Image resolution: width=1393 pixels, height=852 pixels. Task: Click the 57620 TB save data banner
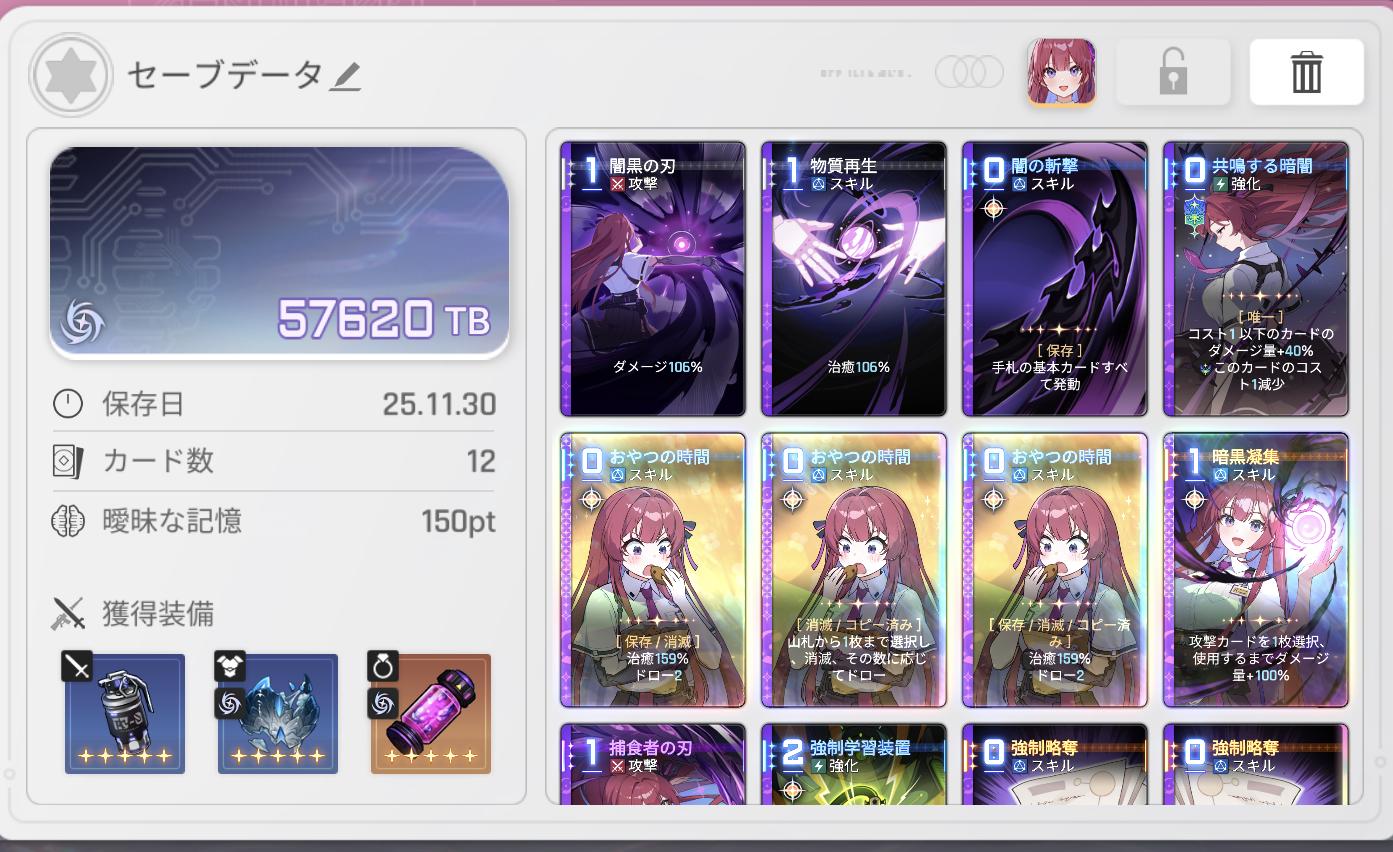coord(279,252)
